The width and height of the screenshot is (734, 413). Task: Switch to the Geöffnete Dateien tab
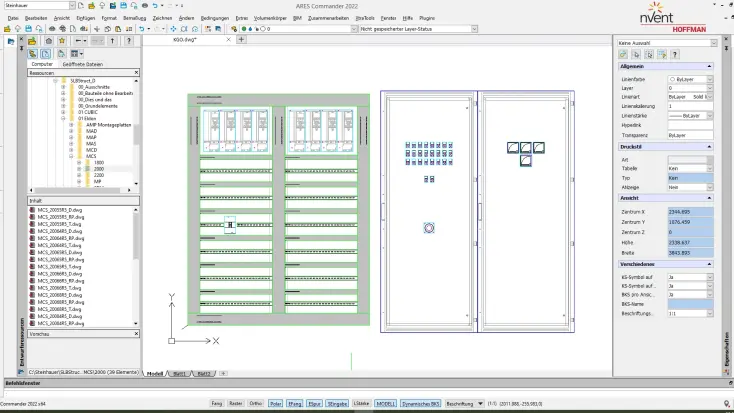(82, 64)
